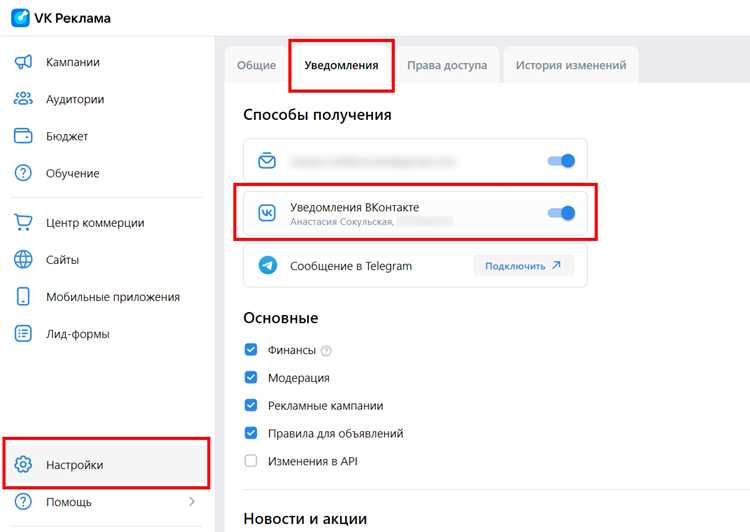Click the Настройки gear icon

[x=23, y=464]
